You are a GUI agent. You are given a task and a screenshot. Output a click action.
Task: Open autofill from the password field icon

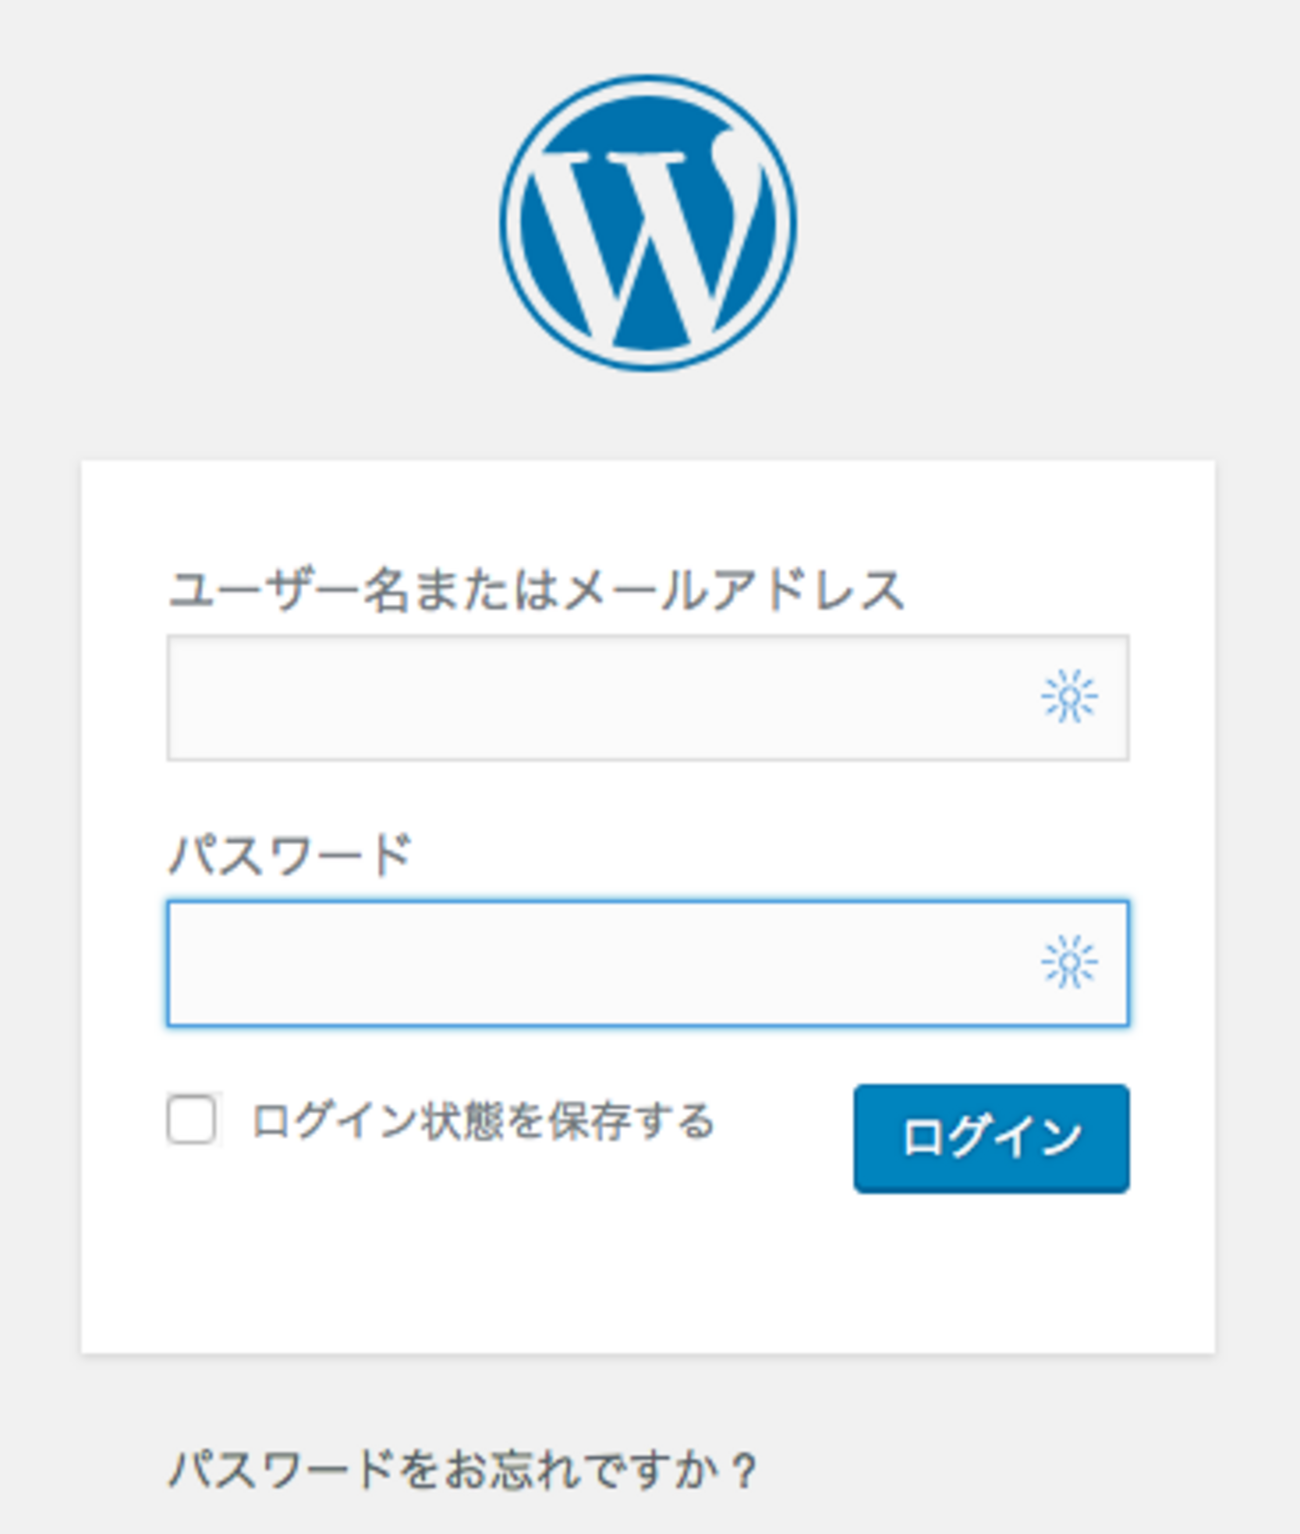click(x=1069, y=963)
